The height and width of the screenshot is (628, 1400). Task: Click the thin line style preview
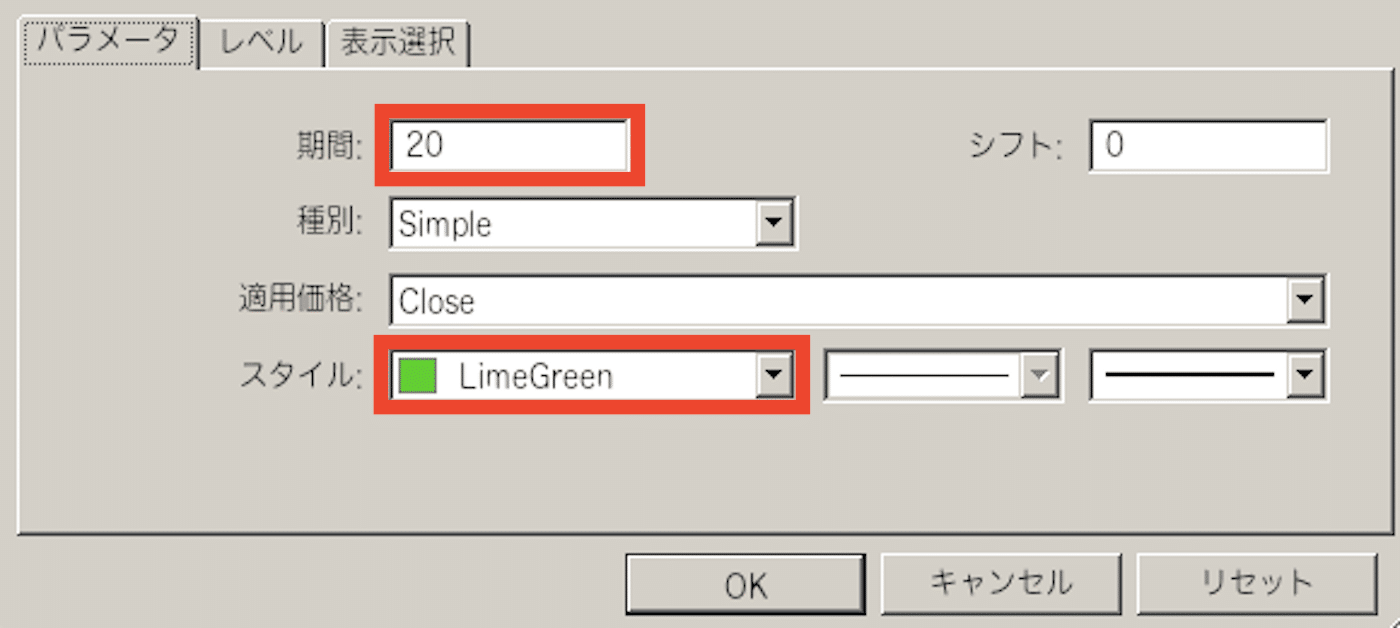(x=924, y=376)
